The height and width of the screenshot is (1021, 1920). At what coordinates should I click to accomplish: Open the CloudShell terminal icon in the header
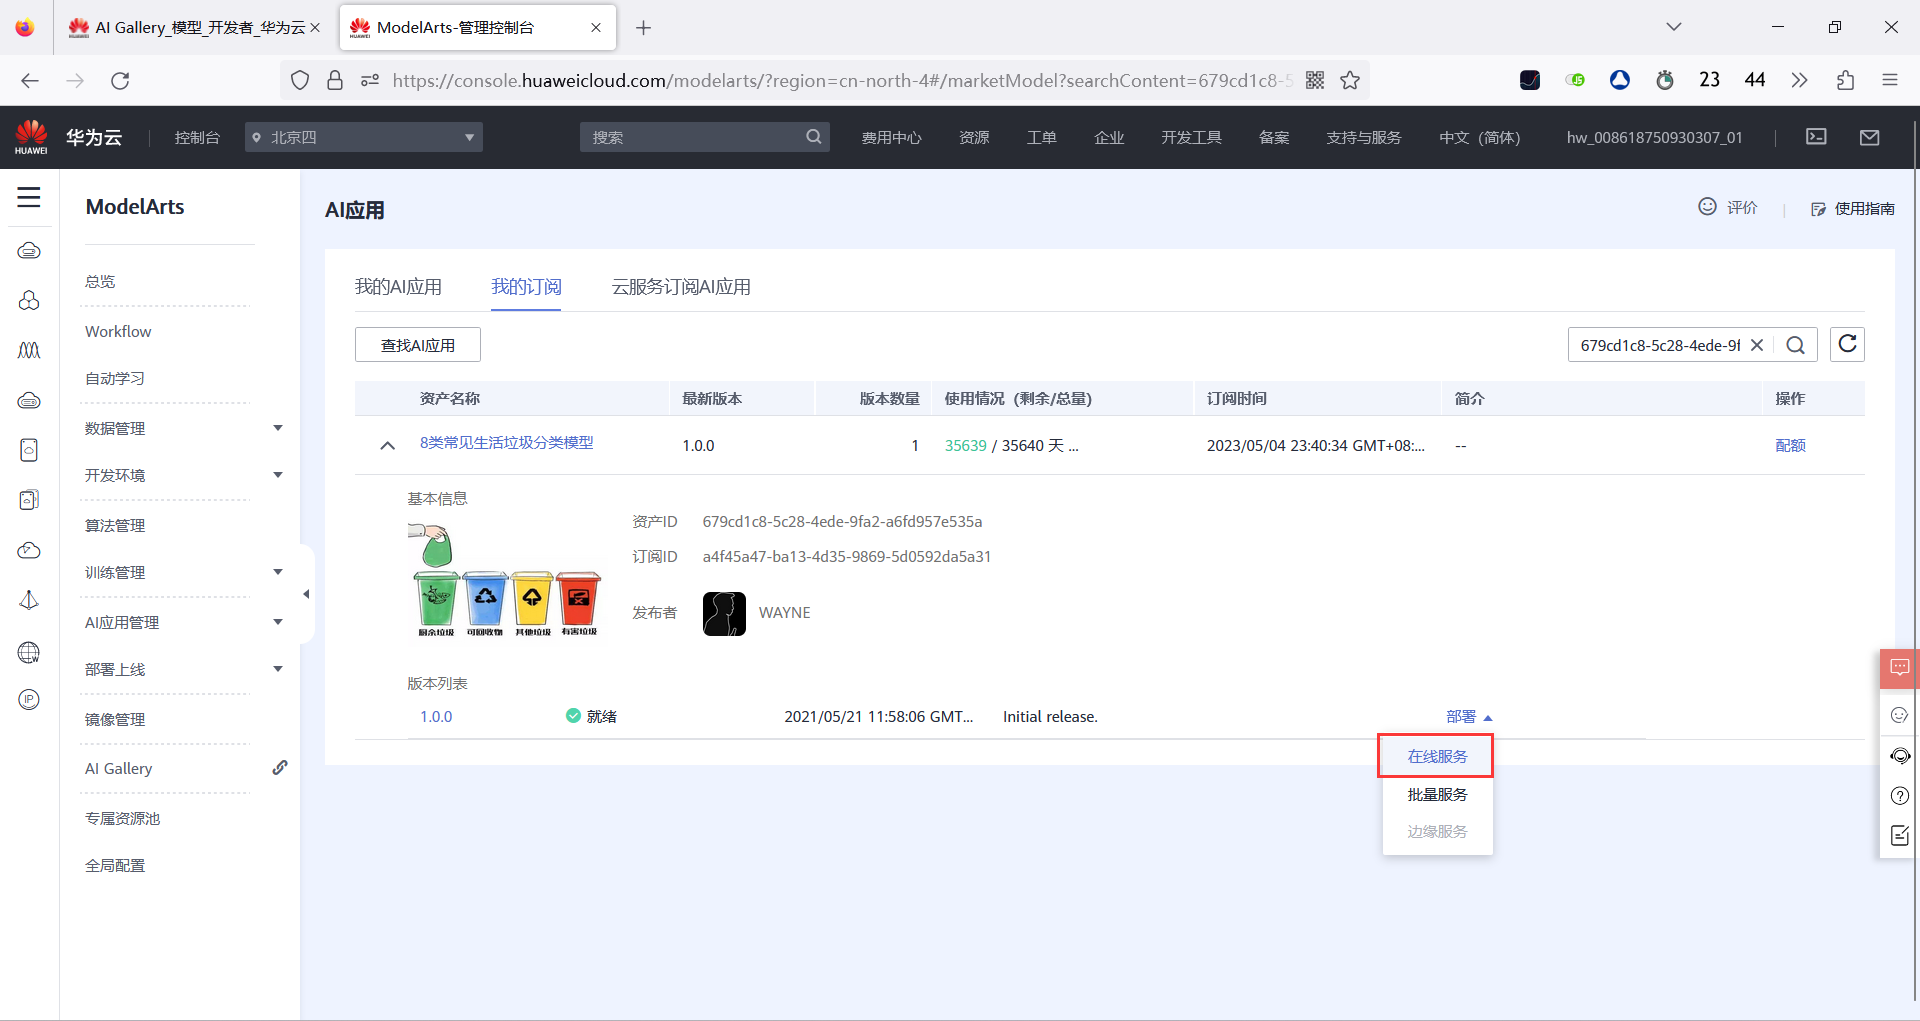pyautogui.click(x=1816, y=137)
